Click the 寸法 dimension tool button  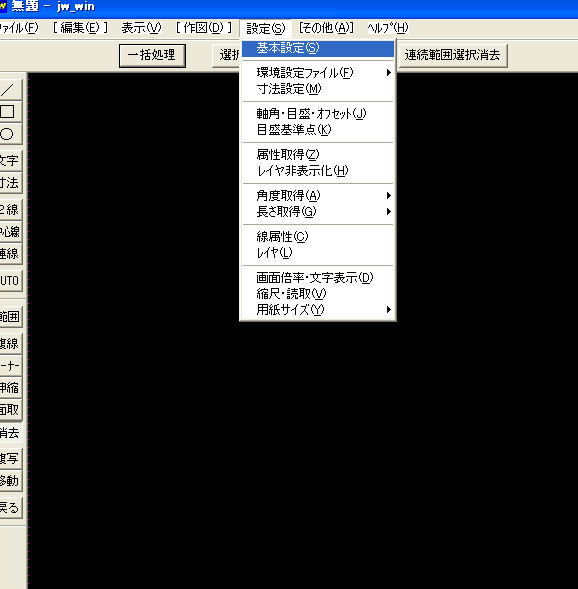tap(10, 183)
